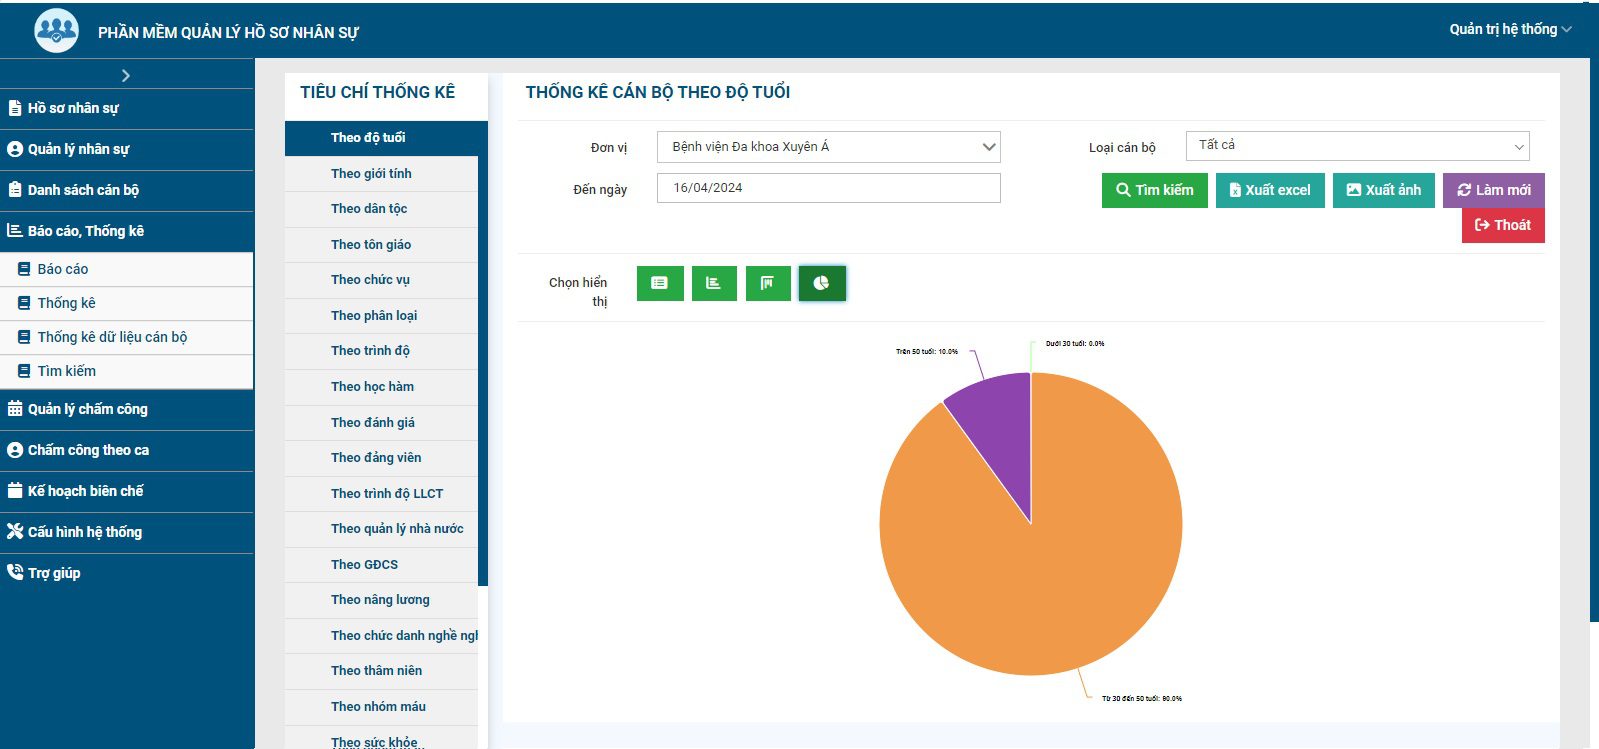Choose the Theo trình độ criterion

370,351
